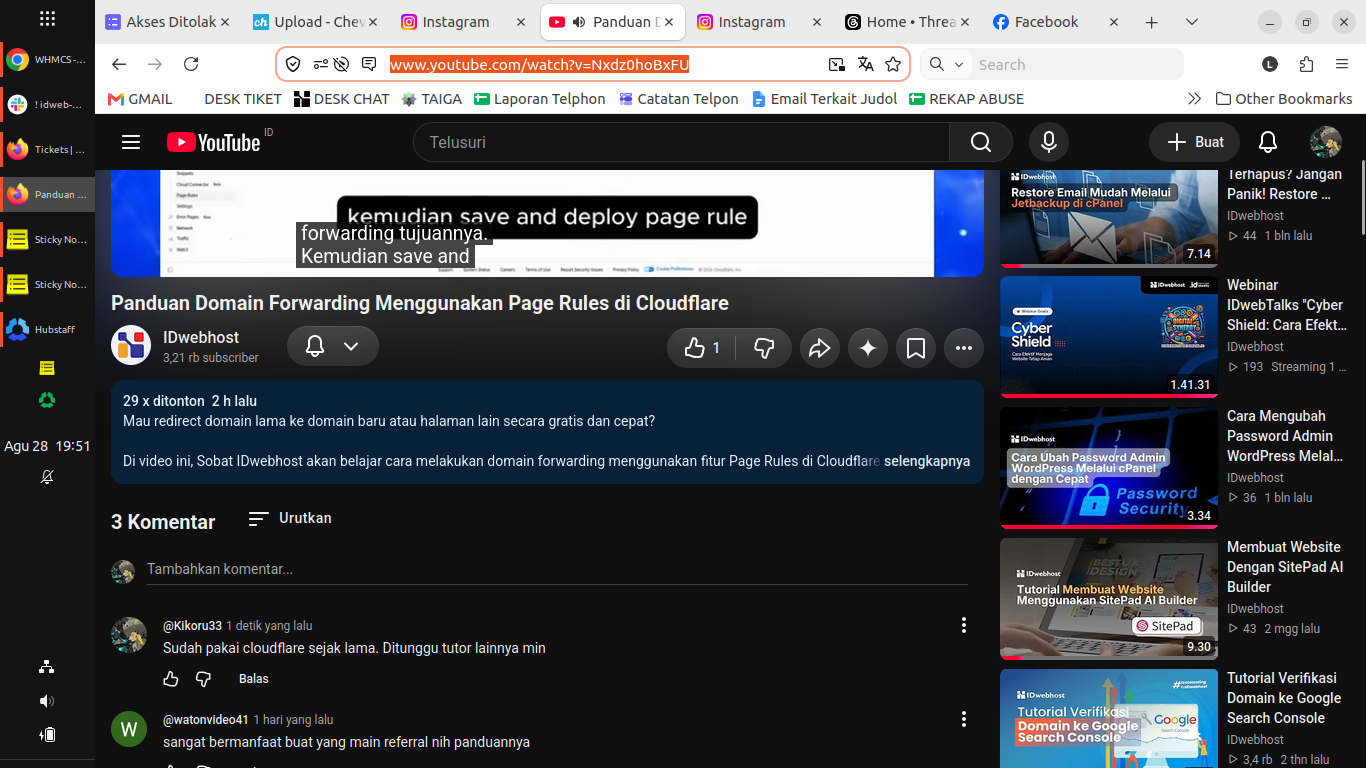Dislike the comment by @Kikoru33

click(203, 679)
